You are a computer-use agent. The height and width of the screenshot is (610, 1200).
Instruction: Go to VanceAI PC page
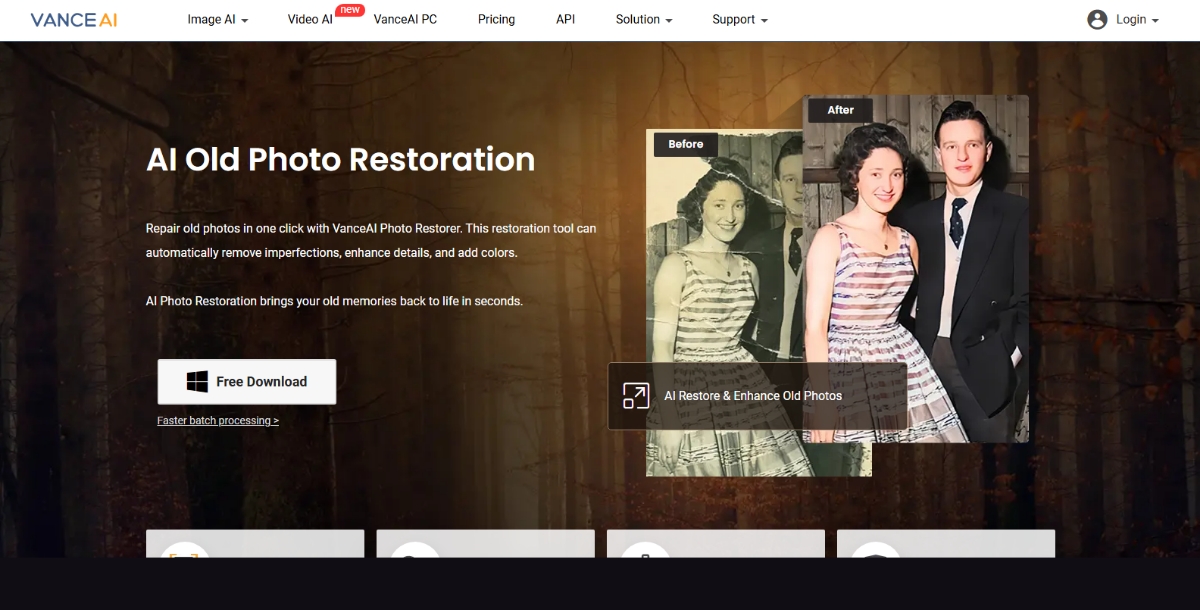(405, 19)
